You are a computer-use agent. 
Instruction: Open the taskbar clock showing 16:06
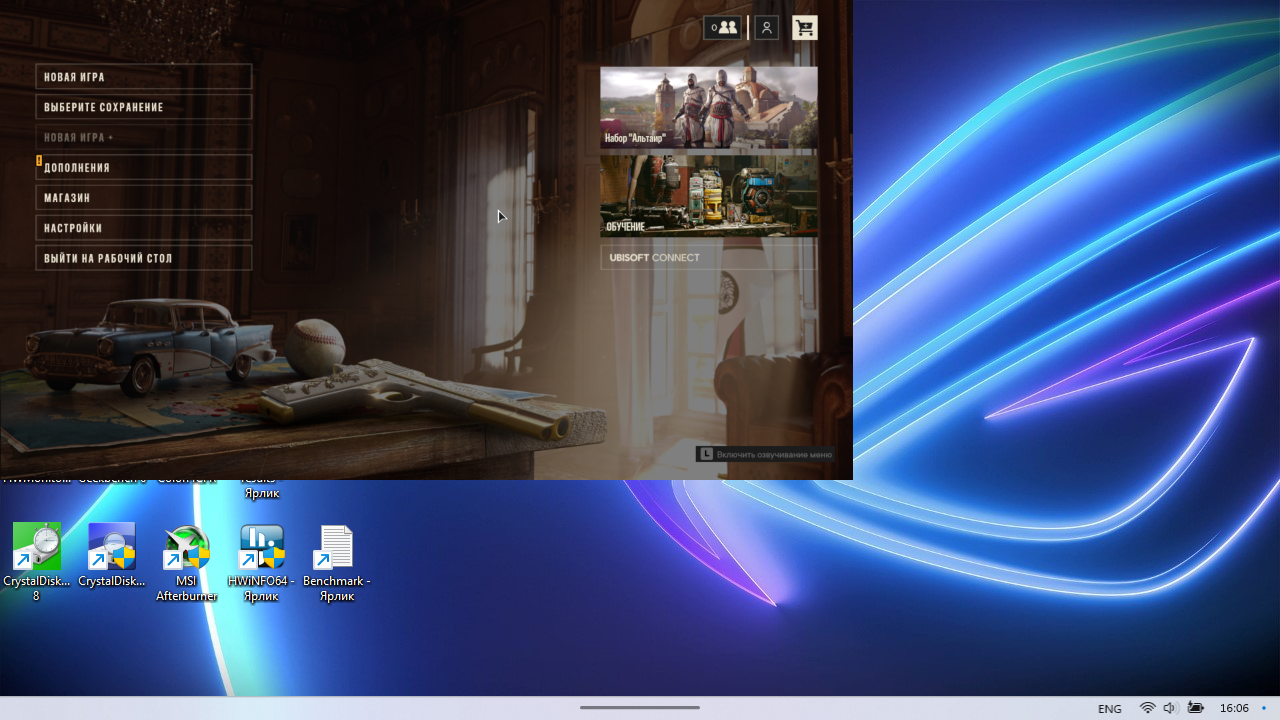click(1234, 708)
